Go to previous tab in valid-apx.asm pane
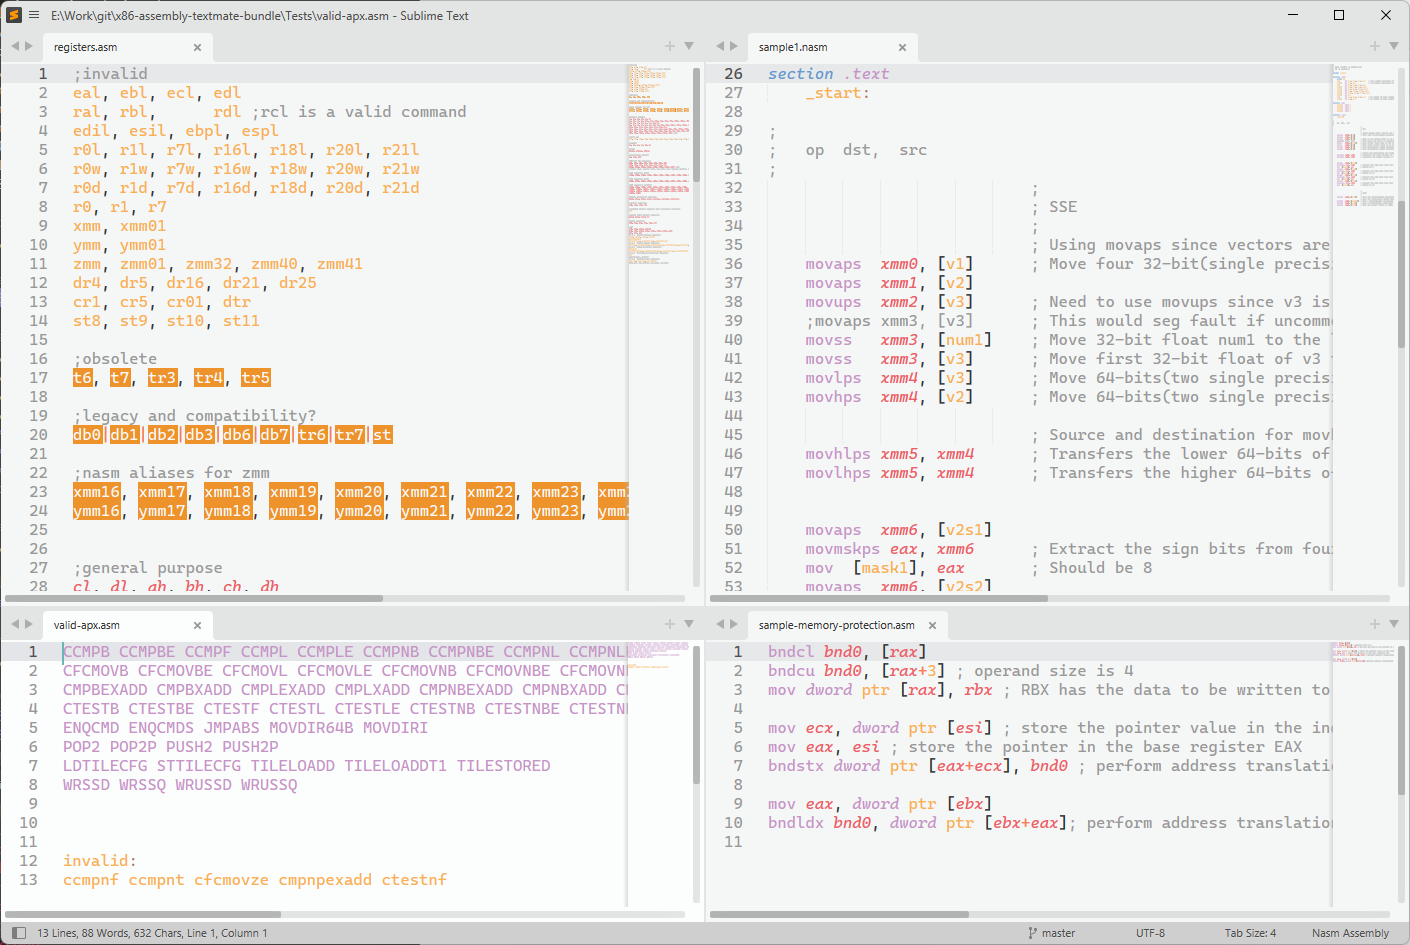Viewport: 1410px width, 945px height. pos(15,624)
